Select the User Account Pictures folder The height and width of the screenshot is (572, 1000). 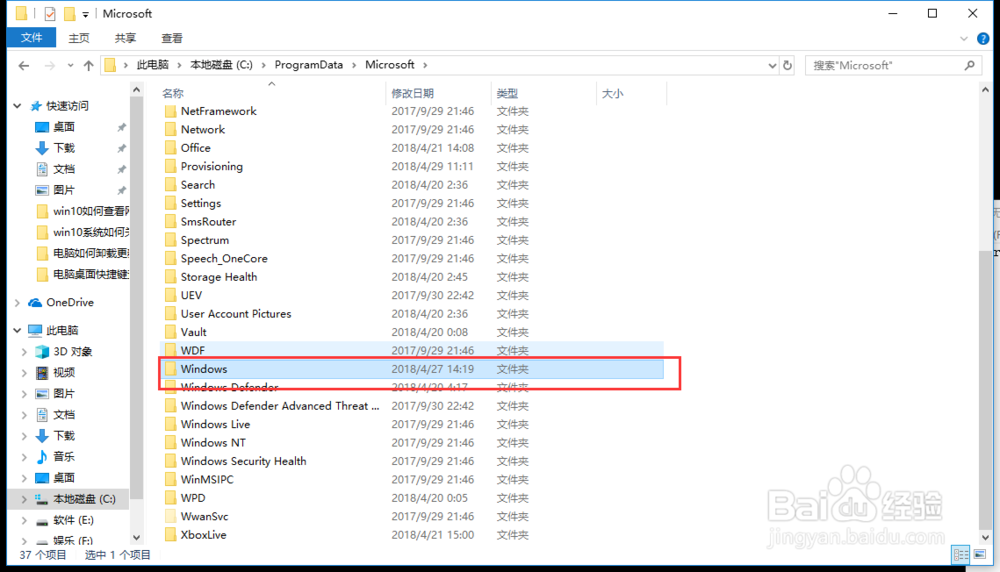pyautogui.click(x=236, y=314)
